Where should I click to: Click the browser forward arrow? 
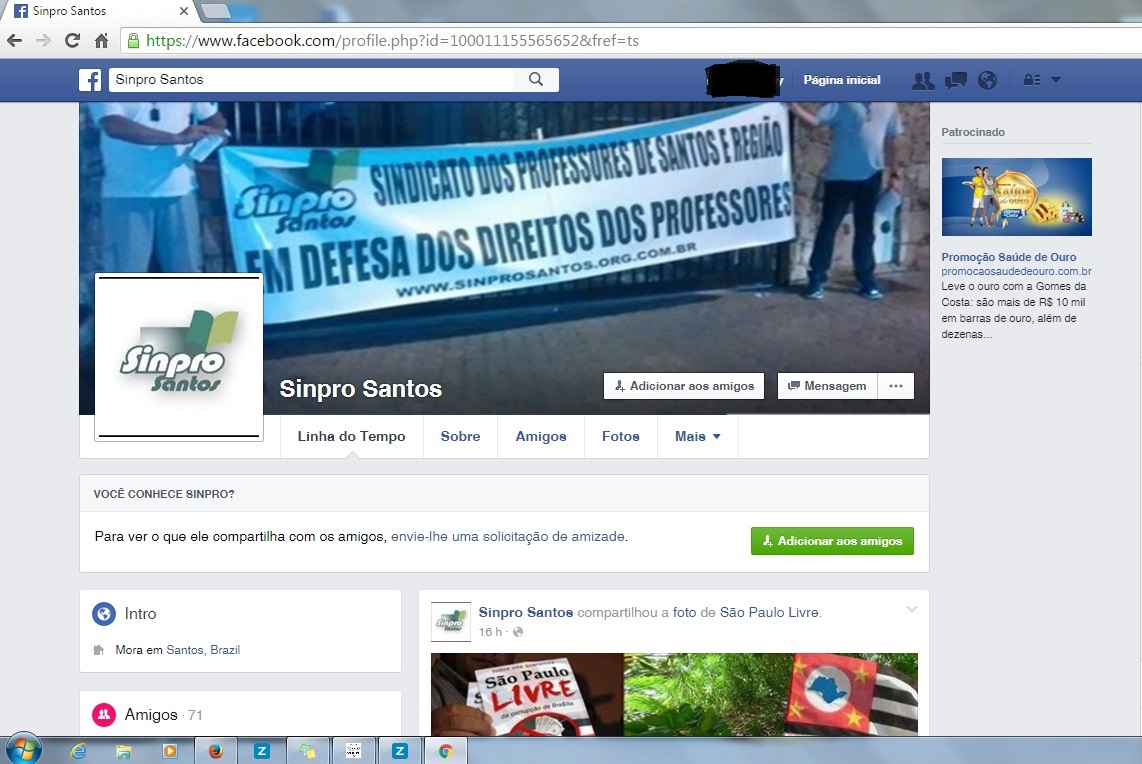point(44,41)
